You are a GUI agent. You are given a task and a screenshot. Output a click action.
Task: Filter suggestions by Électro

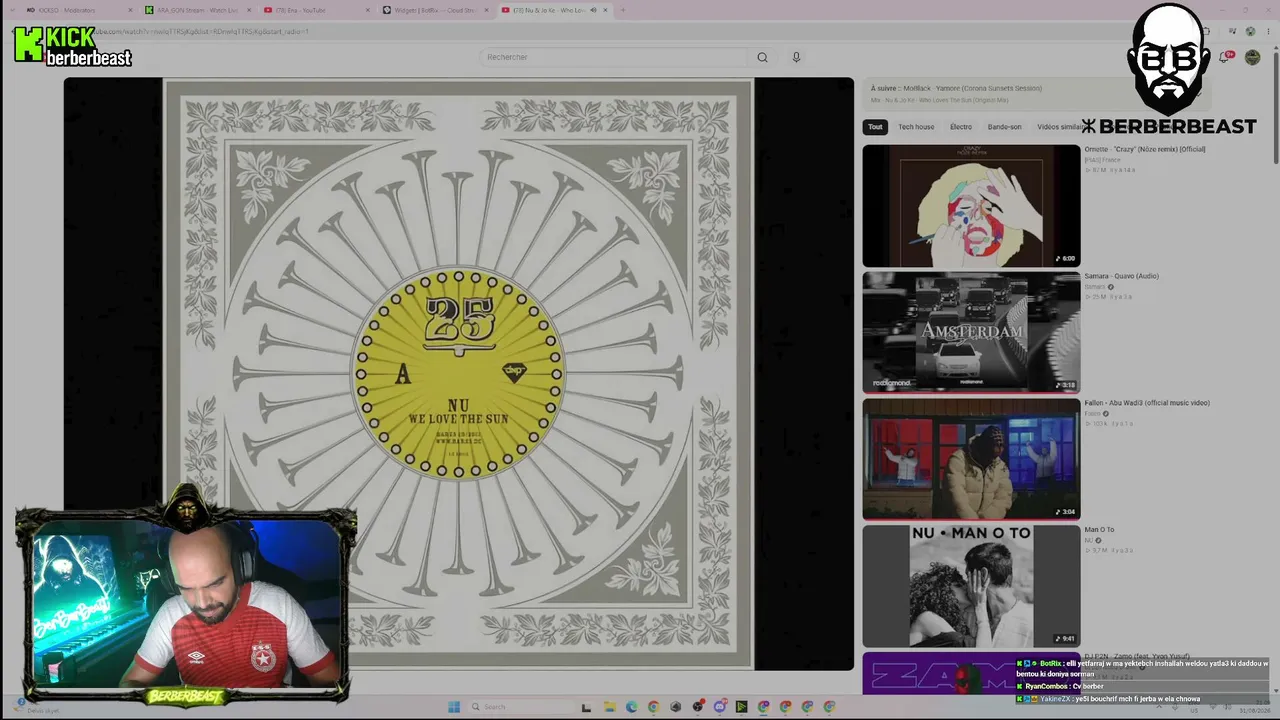click(x=961, y=127)
